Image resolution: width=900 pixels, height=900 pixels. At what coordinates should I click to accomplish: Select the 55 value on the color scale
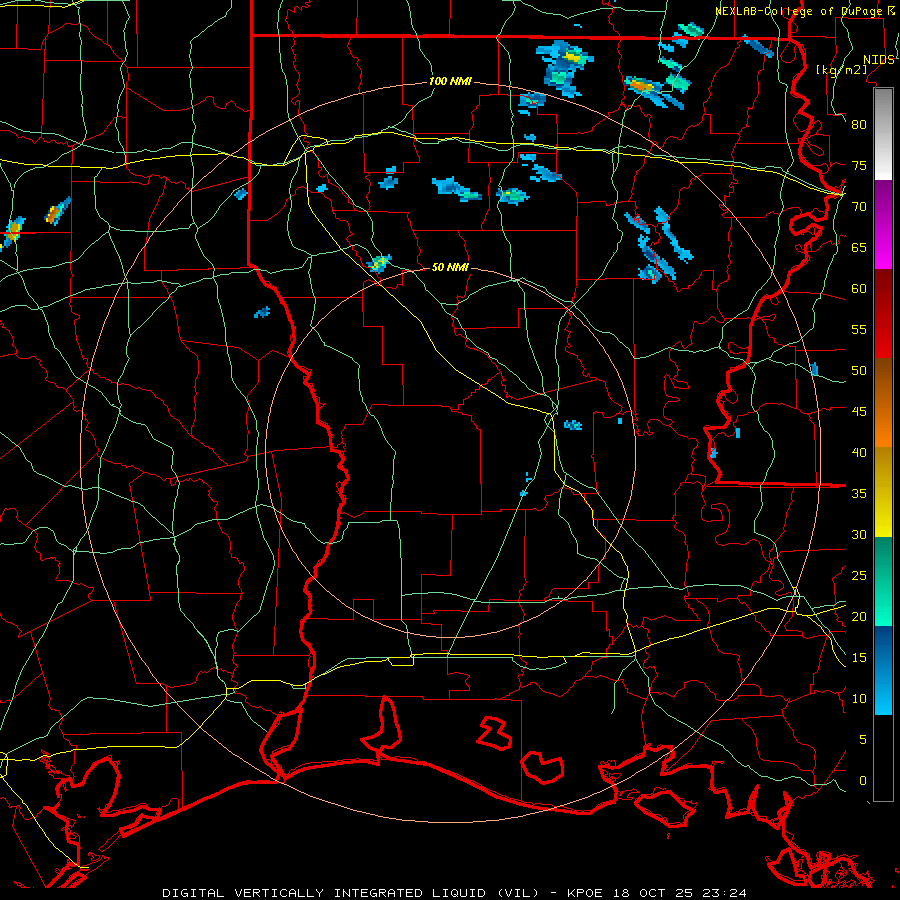[859, 329]
